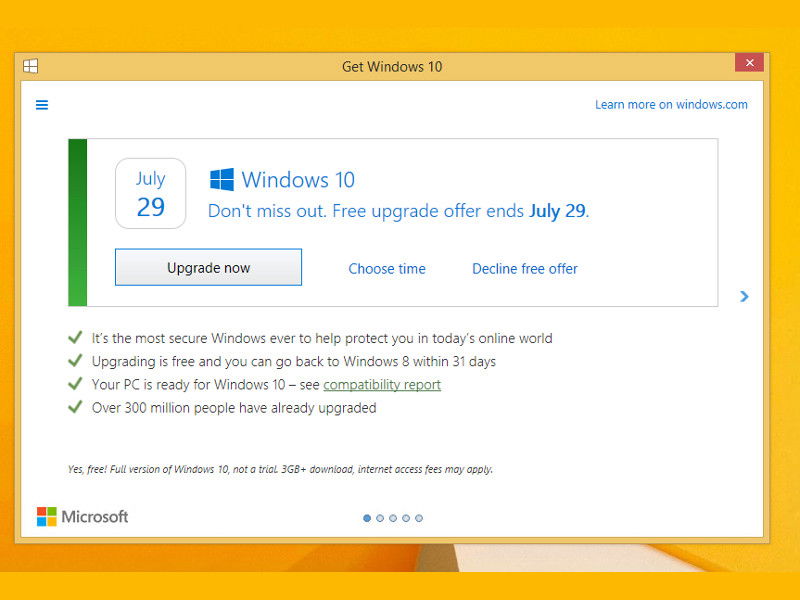Click the checkmark beside Over 300 million

(75, 407)
